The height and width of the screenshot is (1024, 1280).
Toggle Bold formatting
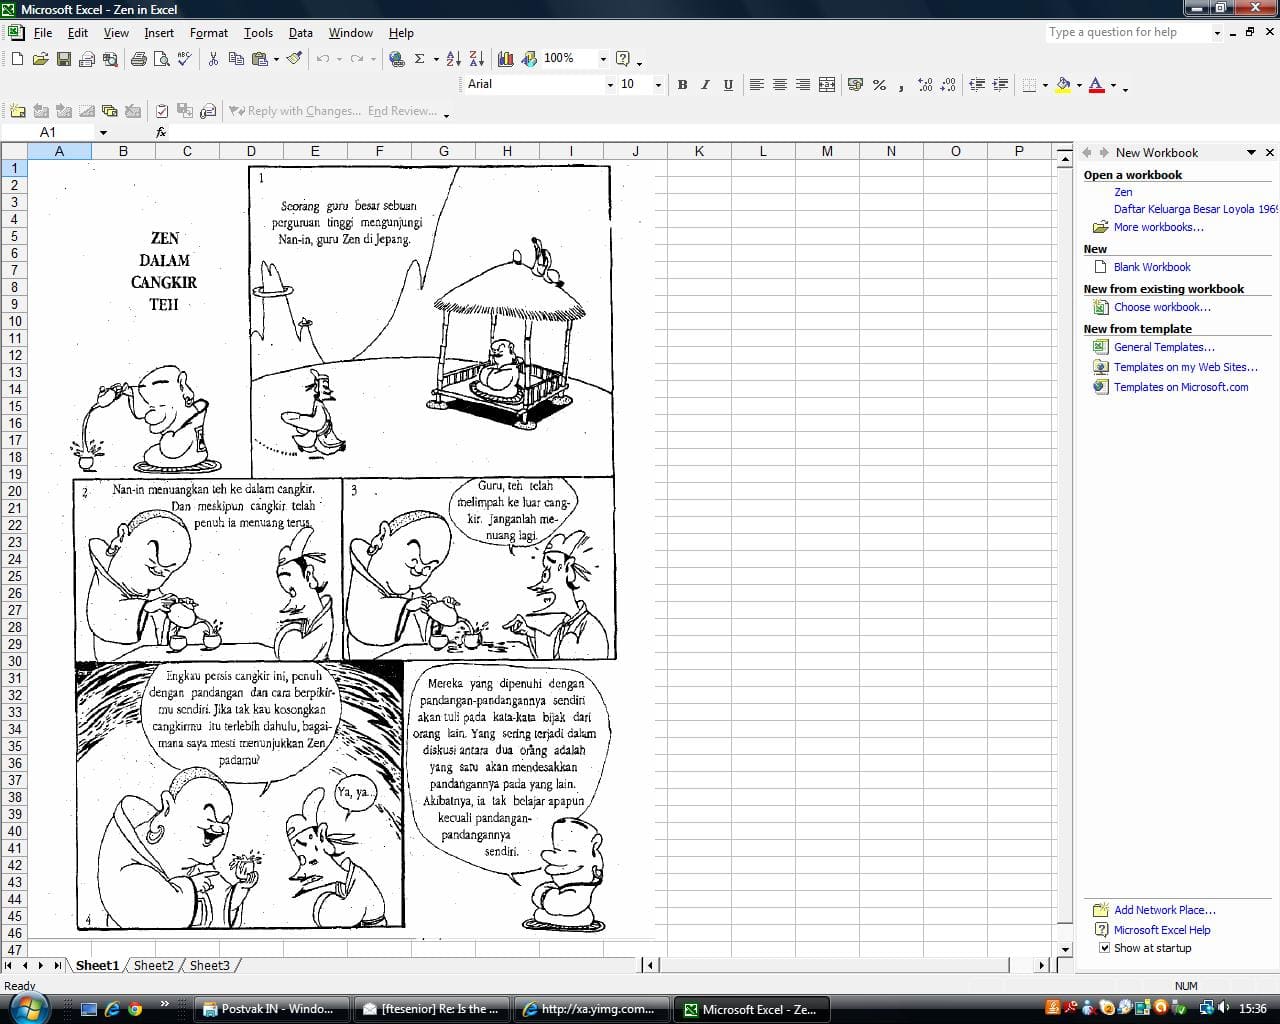click(x=682, y=85)
